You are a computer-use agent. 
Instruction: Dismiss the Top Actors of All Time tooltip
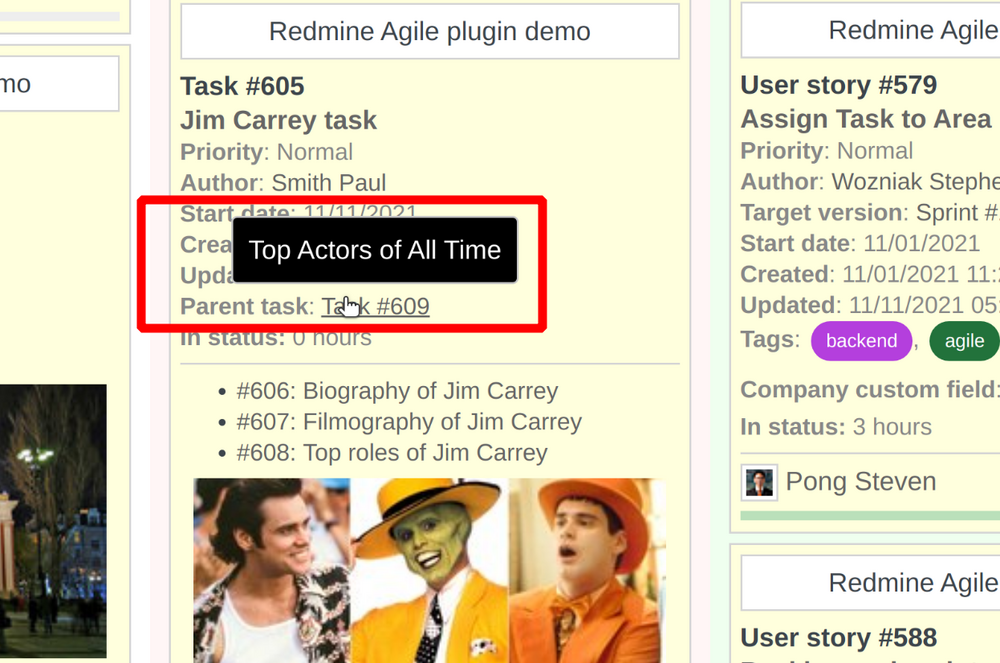(x=374, y=250)
